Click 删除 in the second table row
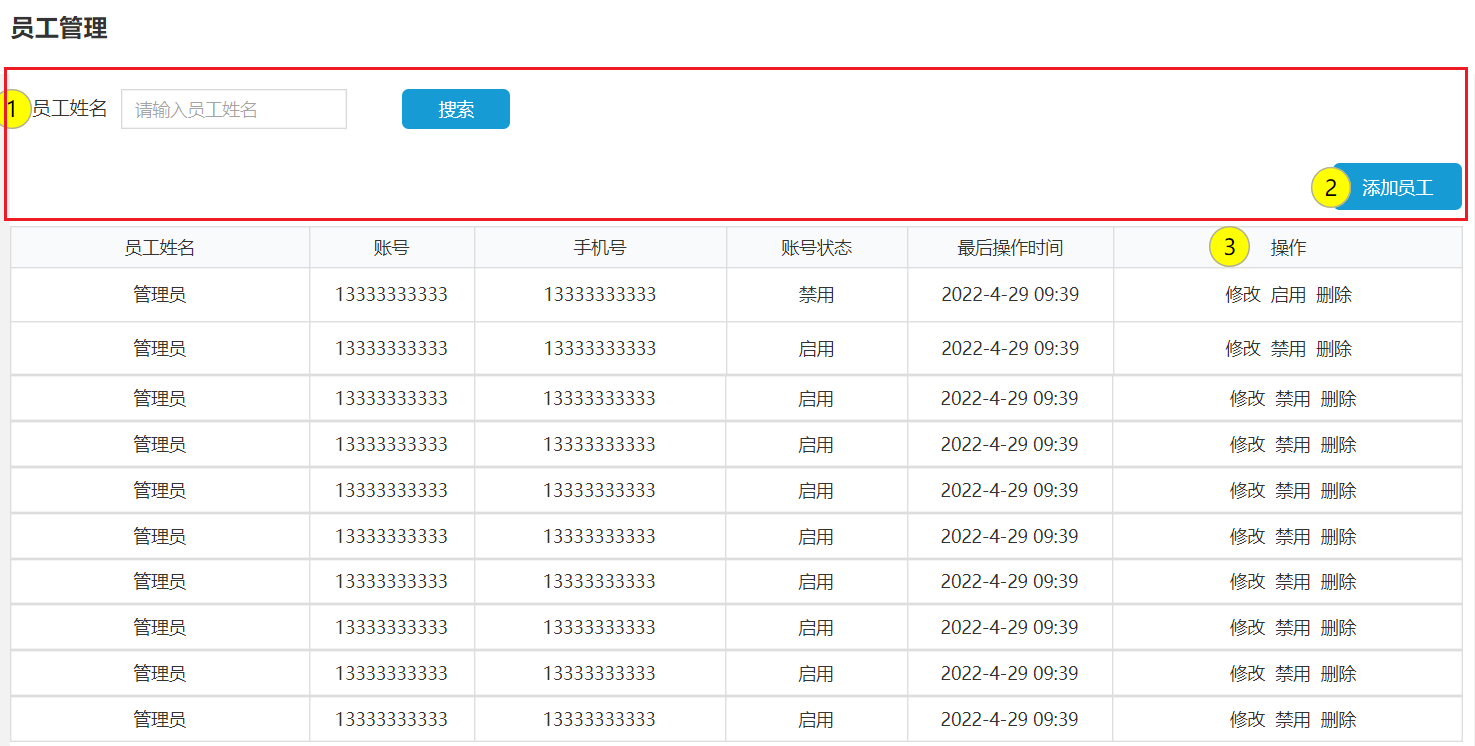The width and height of the screenshot is (1475, 746). point(1334,349)
